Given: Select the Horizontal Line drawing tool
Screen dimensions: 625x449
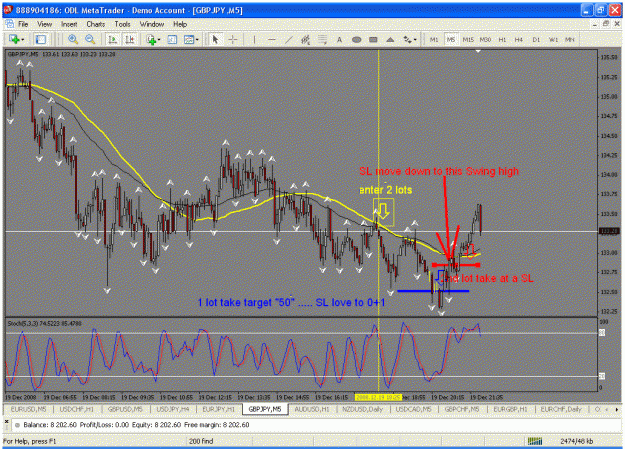Looking at the screenshot, I should (x=272, y=39).
